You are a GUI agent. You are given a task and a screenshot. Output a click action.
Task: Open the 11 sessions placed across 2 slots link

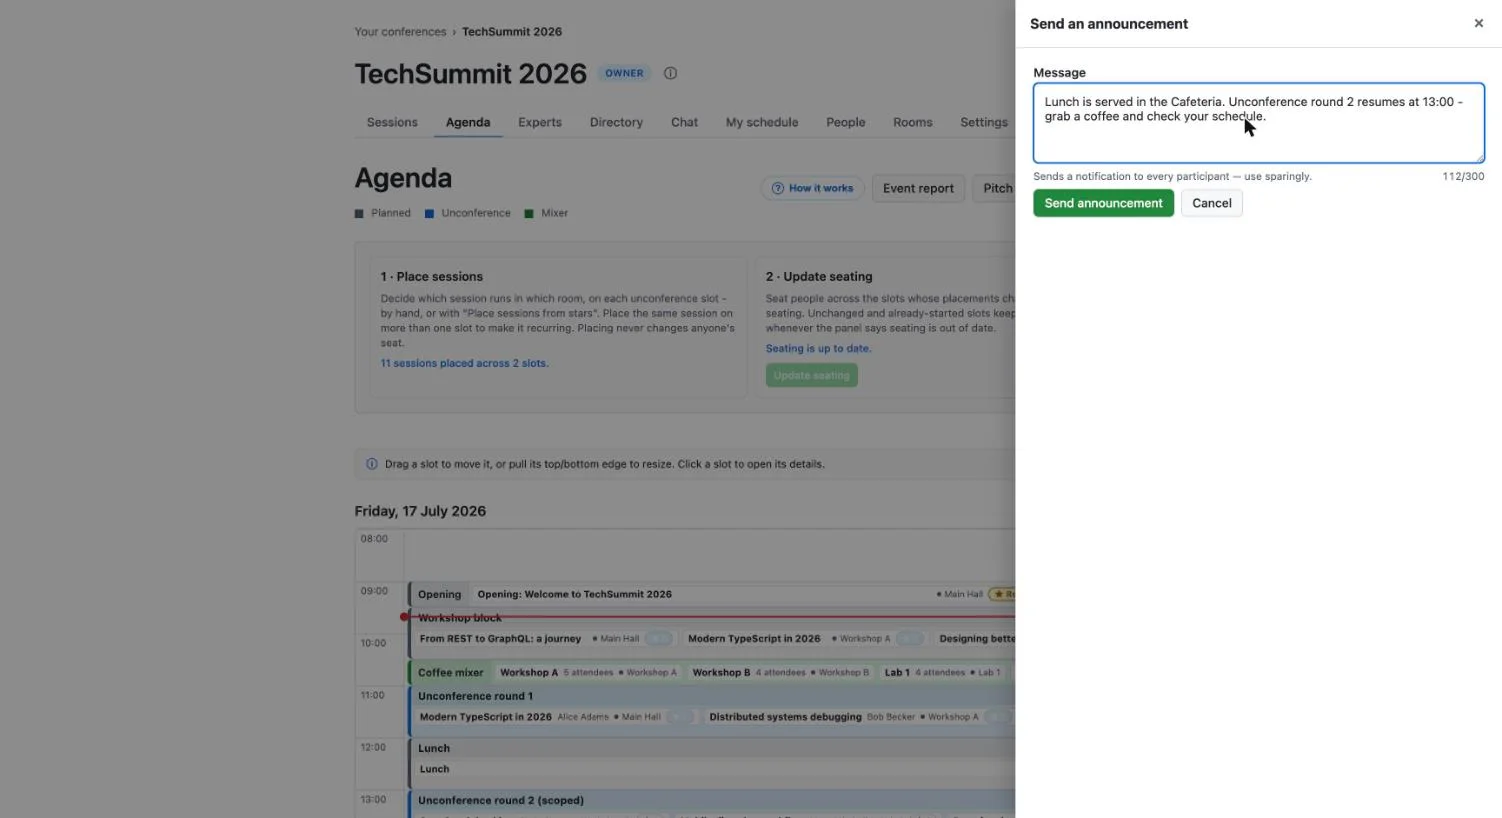(464, 363)
